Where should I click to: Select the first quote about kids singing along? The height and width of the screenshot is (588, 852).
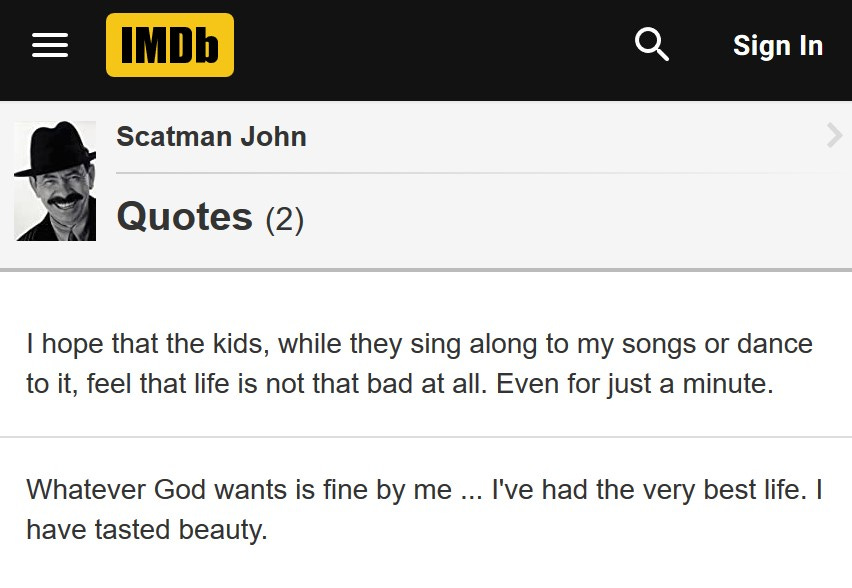click(x=420, y=363)
